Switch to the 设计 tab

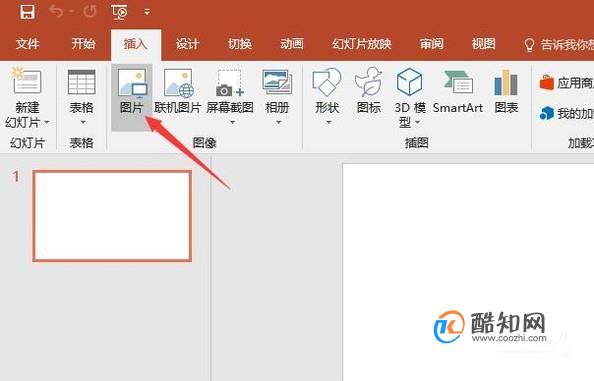pyautogui.click(x=187, y=44)
